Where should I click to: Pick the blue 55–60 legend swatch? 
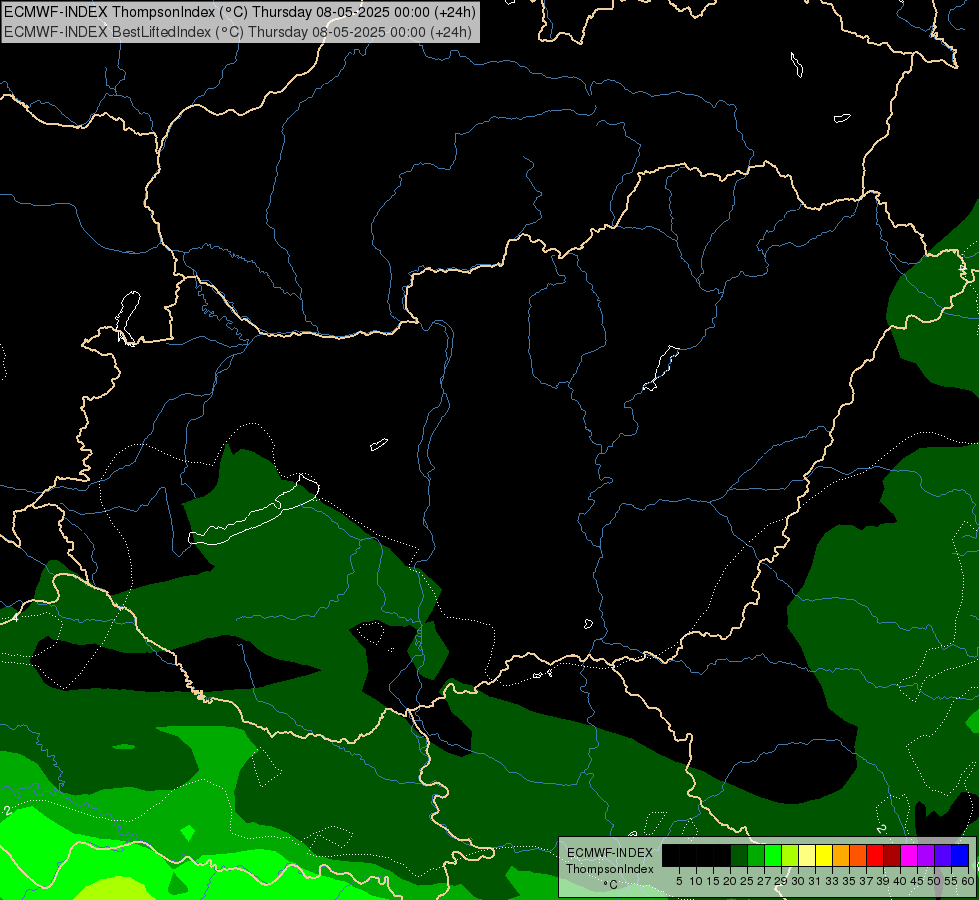[960, 855]
